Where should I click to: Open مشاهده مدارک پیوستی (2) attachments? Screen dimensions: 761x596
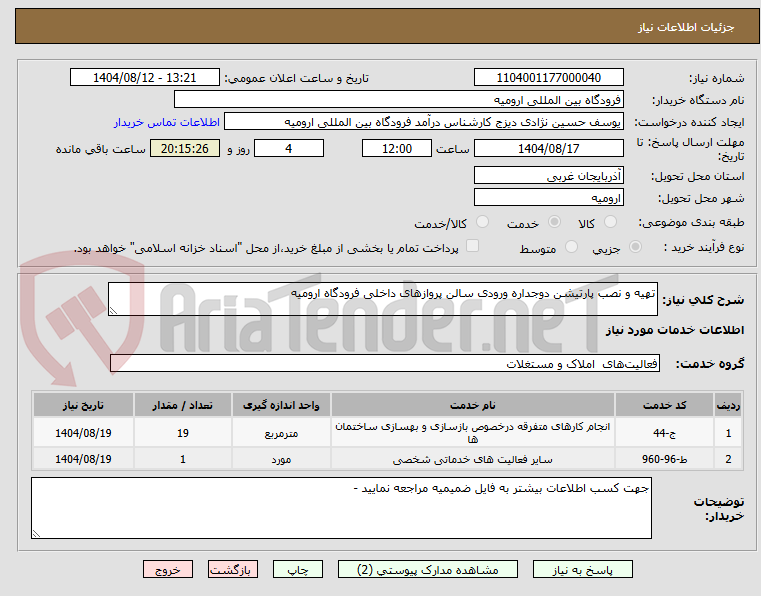tap(428, 569)
